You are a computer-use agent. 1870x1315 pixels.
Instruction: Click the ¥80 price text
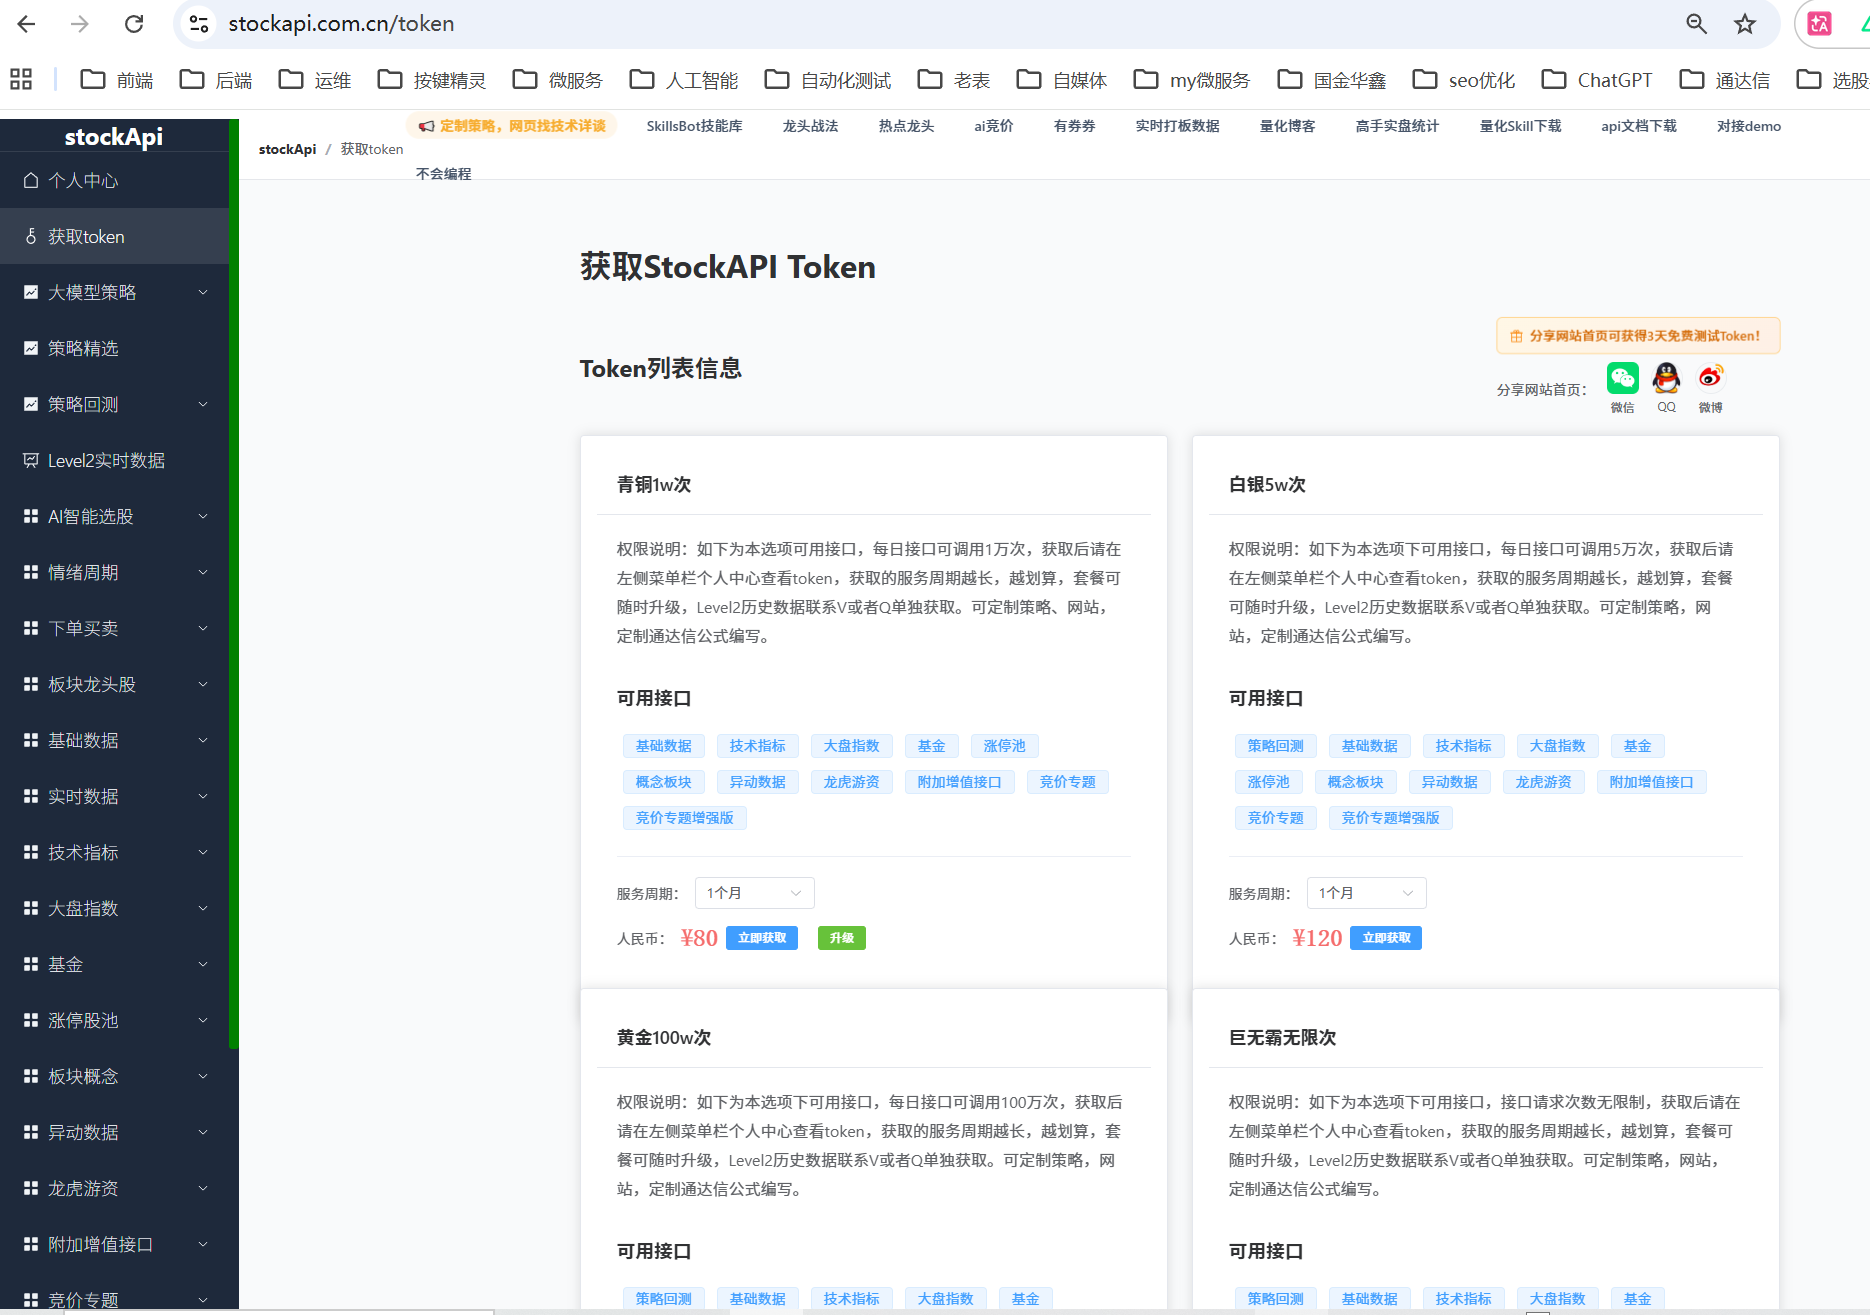(699, 938)
